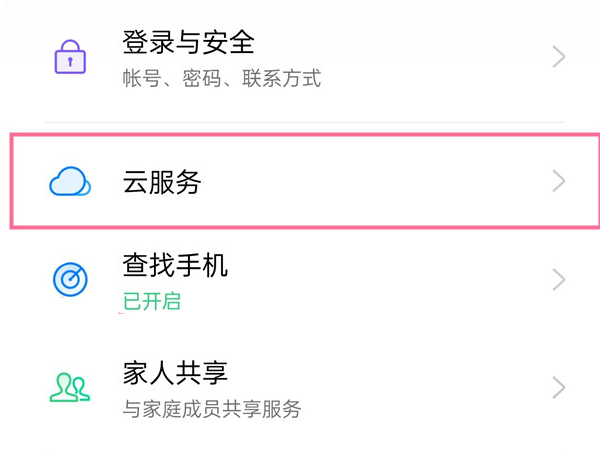600x450 pixels.
Task: Click the 帐号、密码、联系方式 subtitle
Action: 221,79
